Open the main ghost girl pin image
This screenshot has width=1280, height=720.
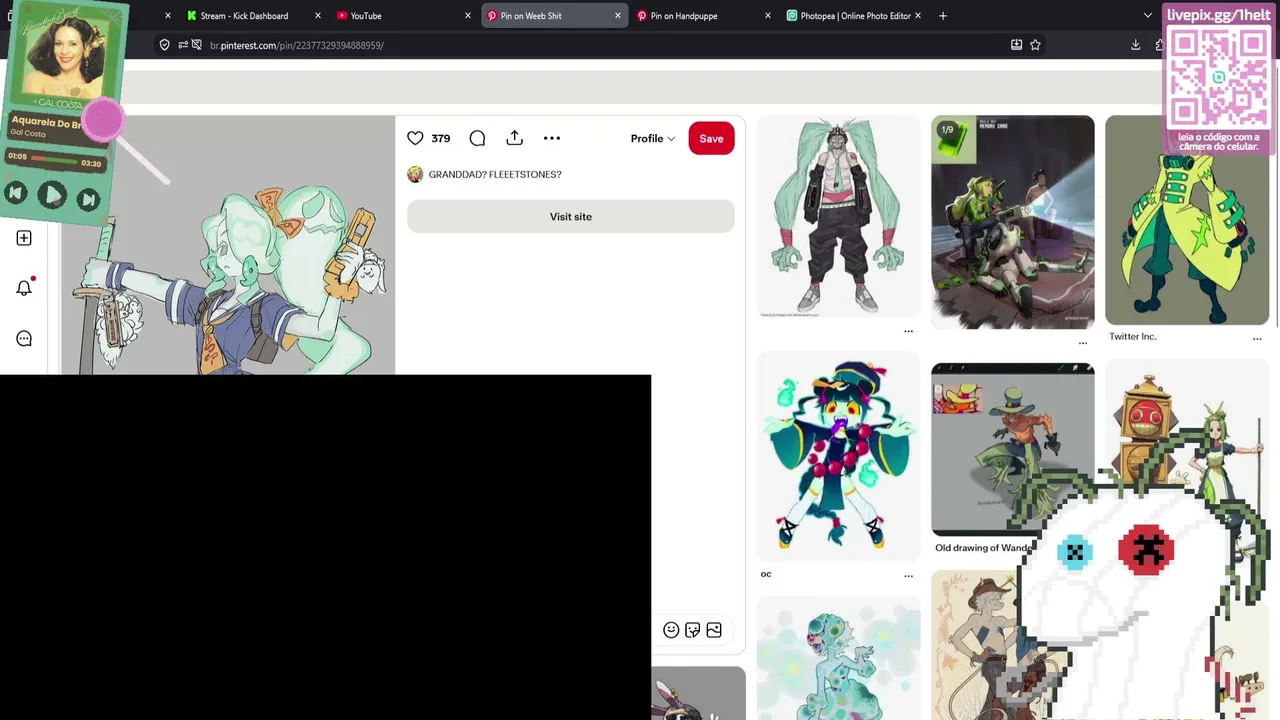(228, 246)
